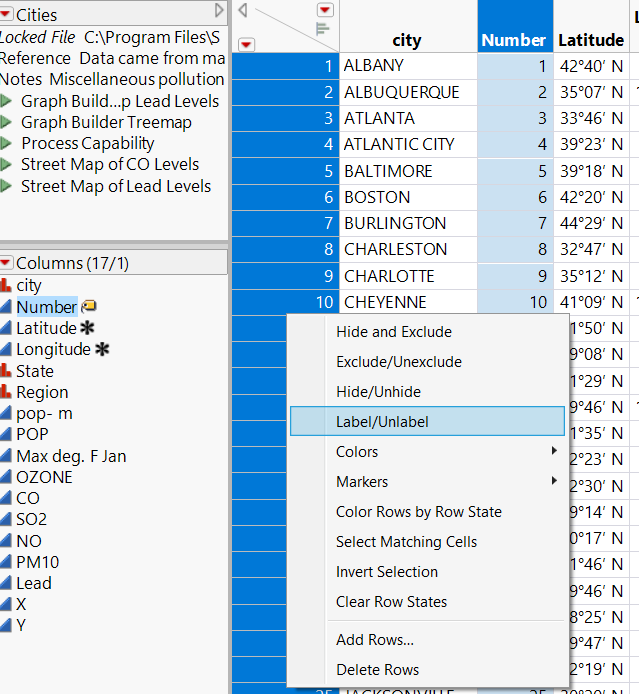Click the nominal icon for the city column

pyautogui.click(x=8, y=285)
